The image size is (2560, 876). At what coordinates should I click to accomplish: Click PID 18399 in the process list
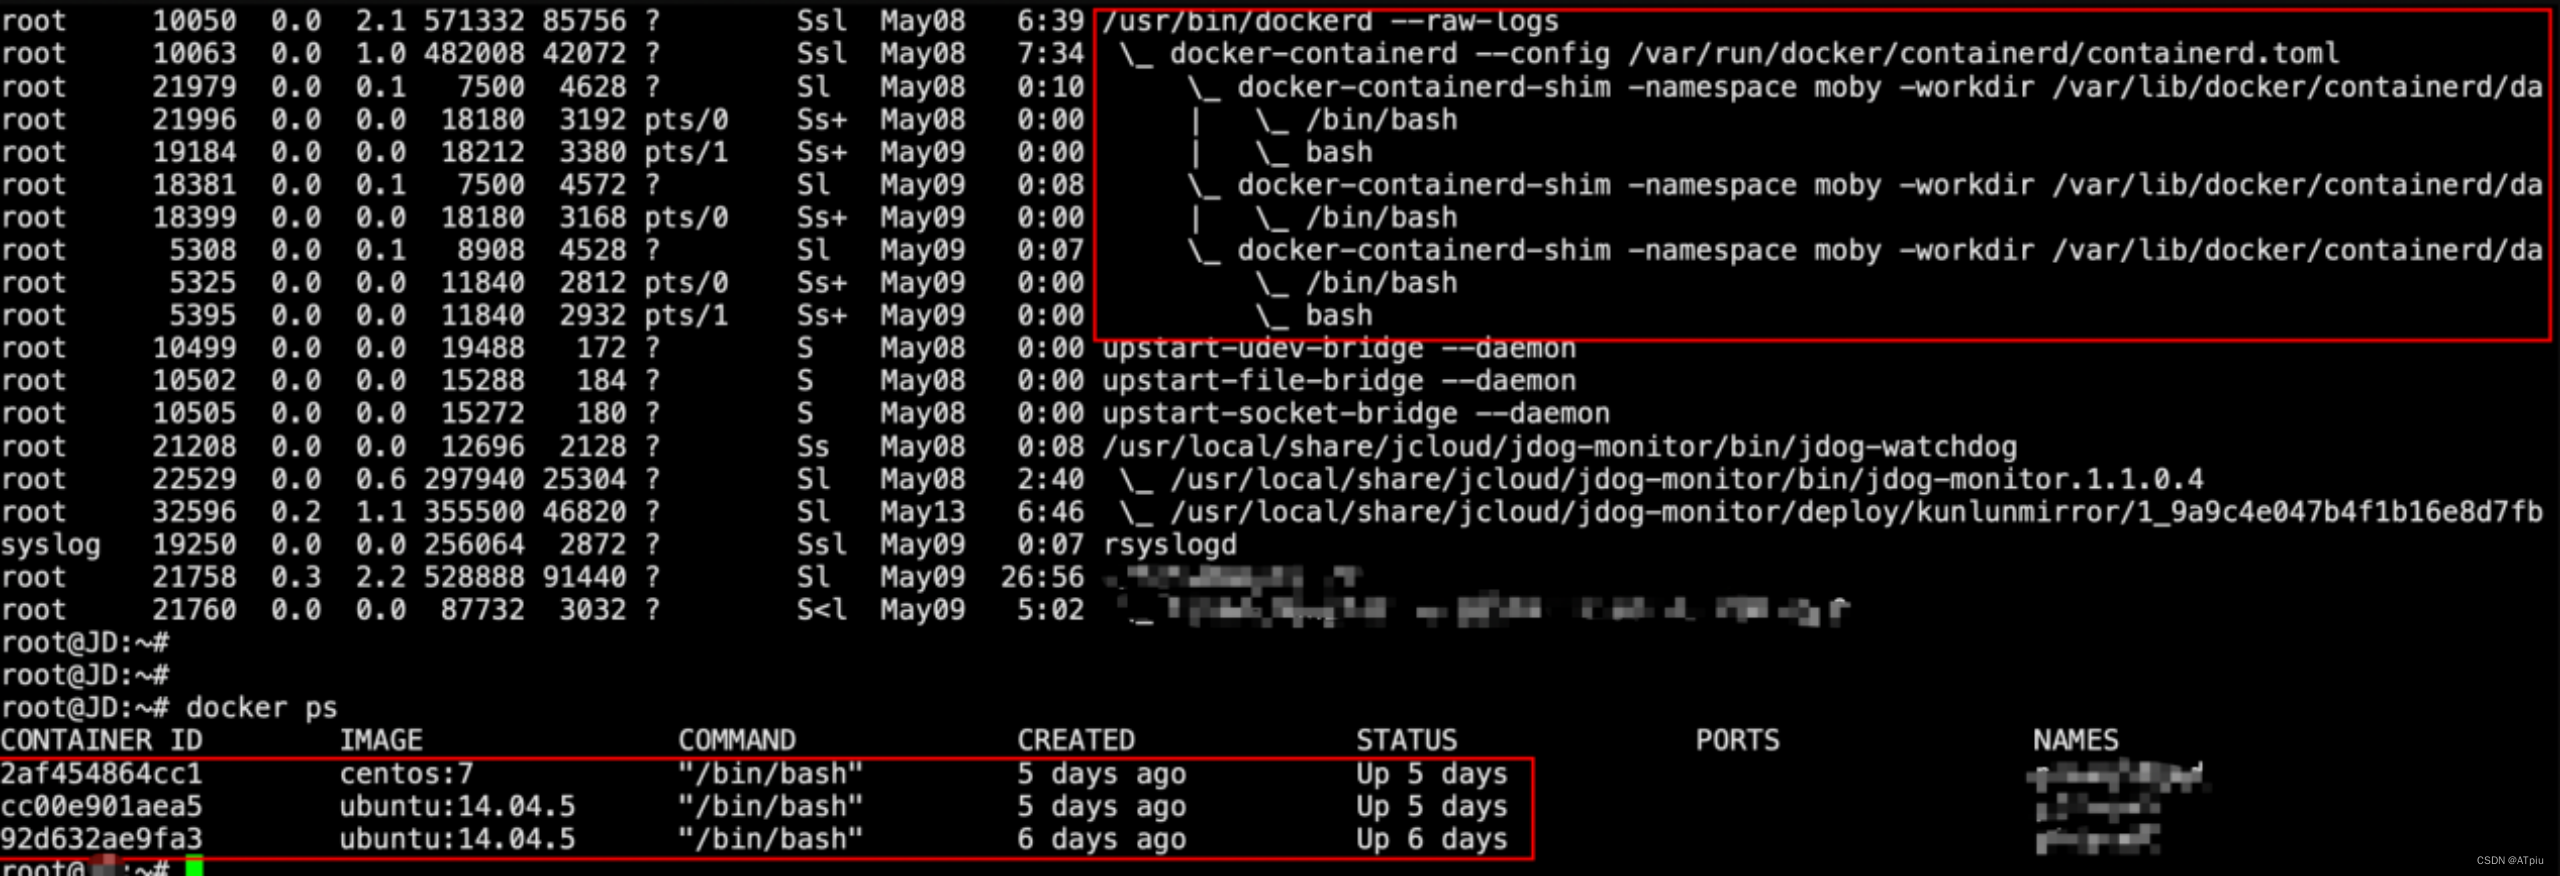[194, 217]
